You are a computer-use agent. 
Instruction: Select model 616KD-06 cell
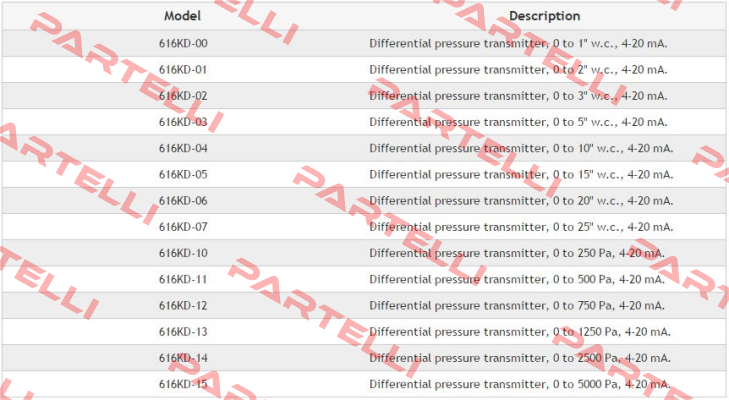183,200
